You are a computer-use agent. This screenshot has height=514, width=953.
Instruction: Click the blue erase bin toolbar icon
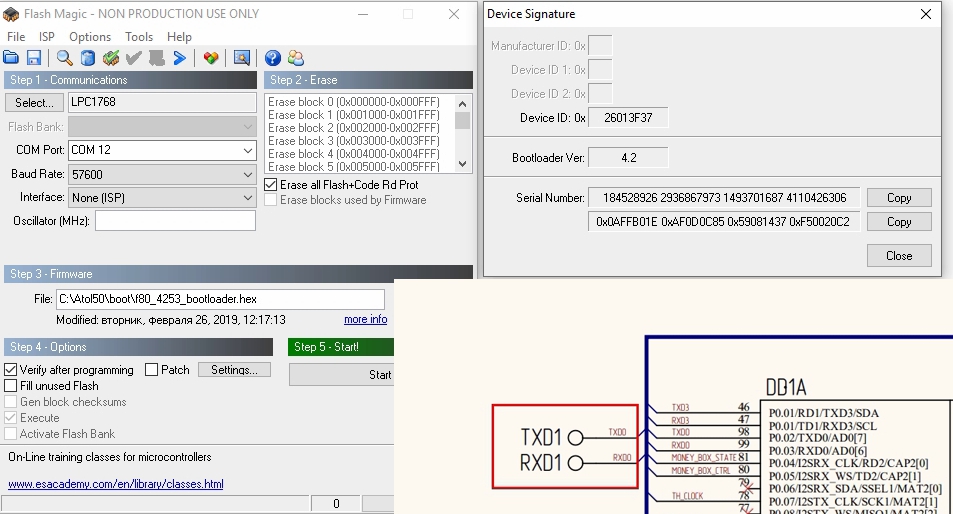[x=88, y=58]
